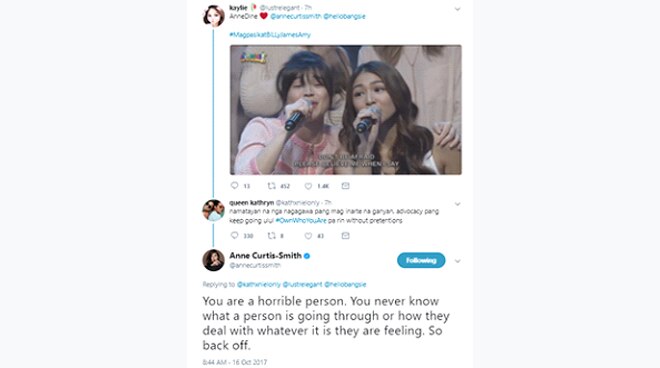Viewport: 660px width, 368px height.
Task: Open the video thumbnail of two singers
Action: point(346,109)
